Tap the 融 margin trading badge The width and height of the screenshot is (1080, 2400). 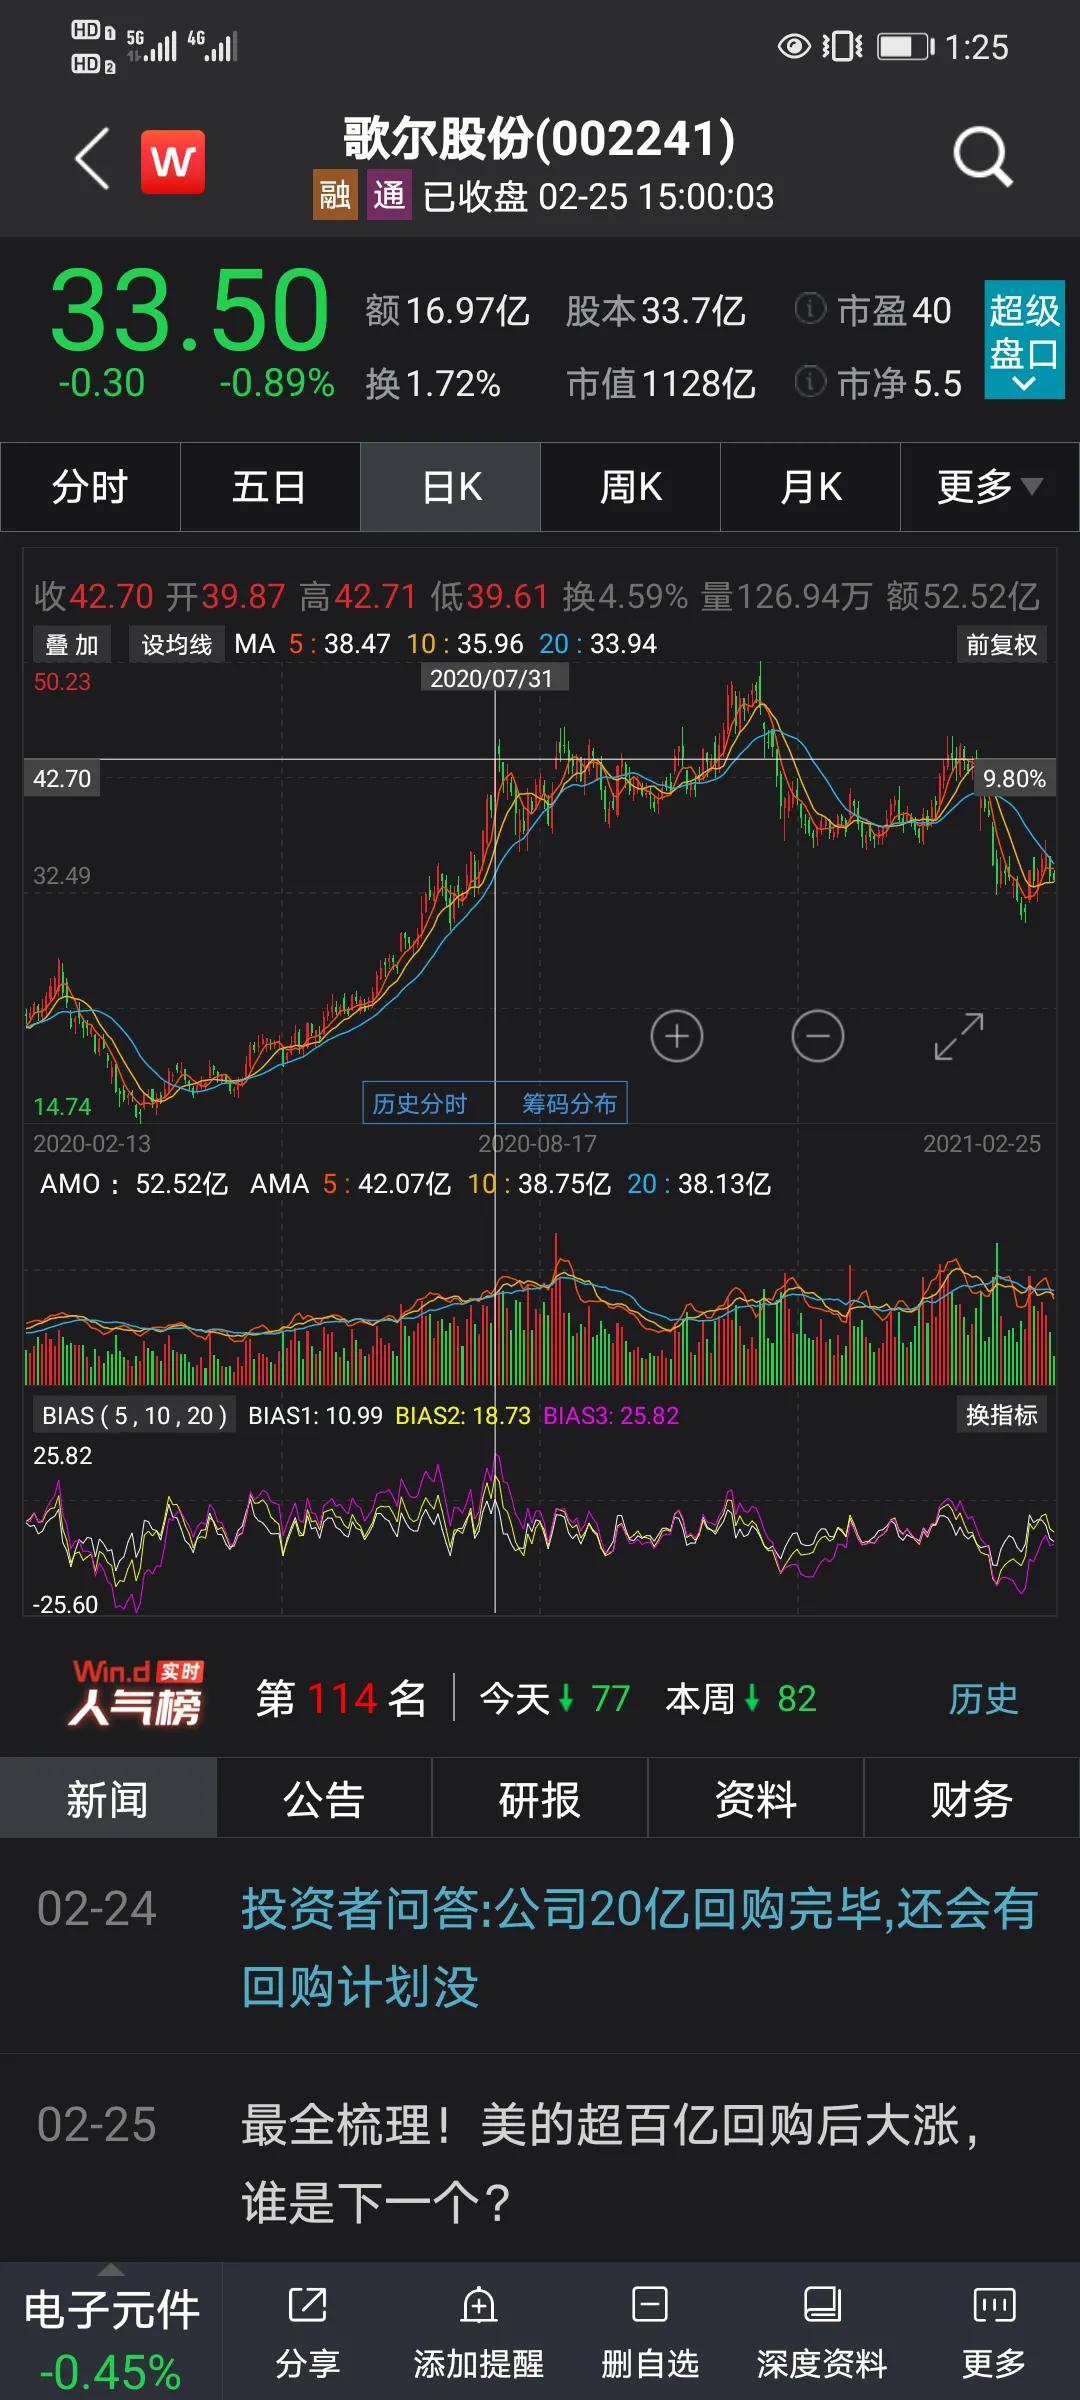[x=335, y=195]
